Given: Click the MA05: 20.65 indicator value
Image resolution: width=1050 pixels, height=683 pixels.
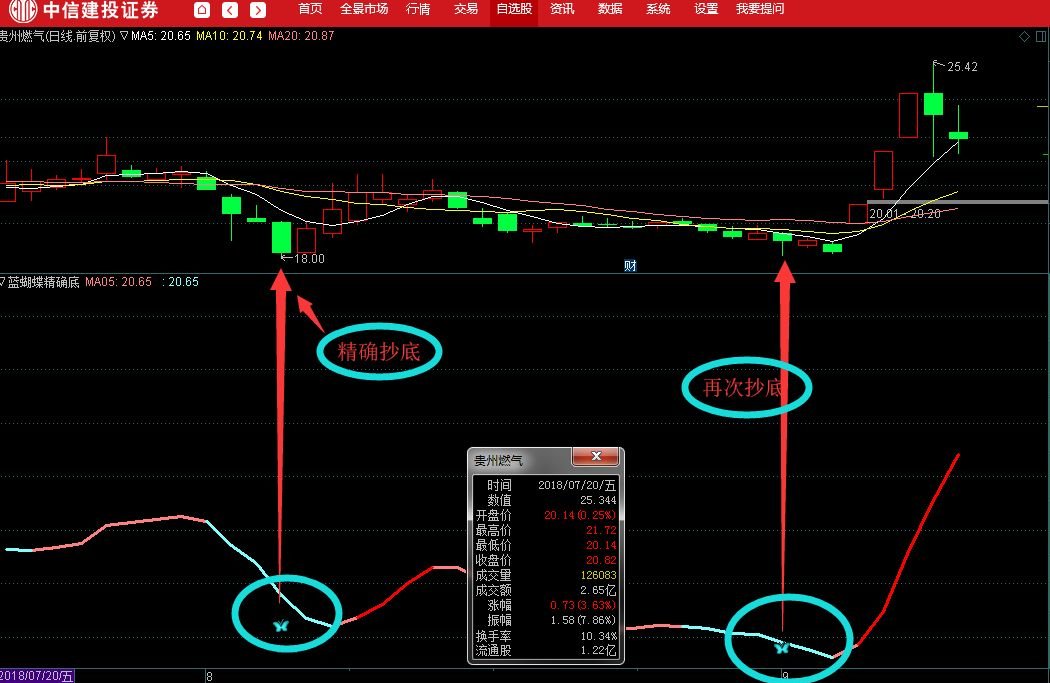Looking at the screenshot, I should [x=119, y=282].
